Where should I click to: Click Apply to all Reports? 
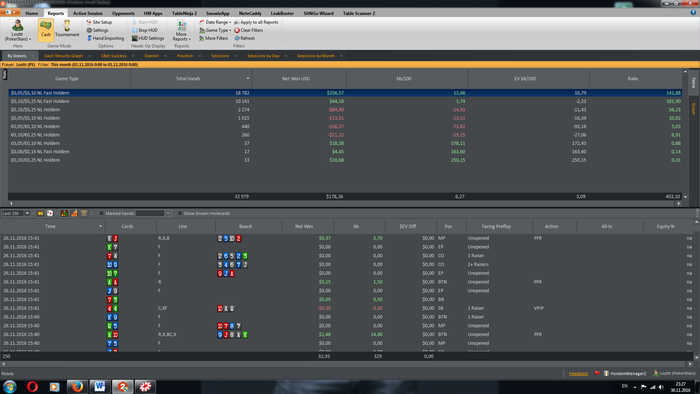coord(256,22)
